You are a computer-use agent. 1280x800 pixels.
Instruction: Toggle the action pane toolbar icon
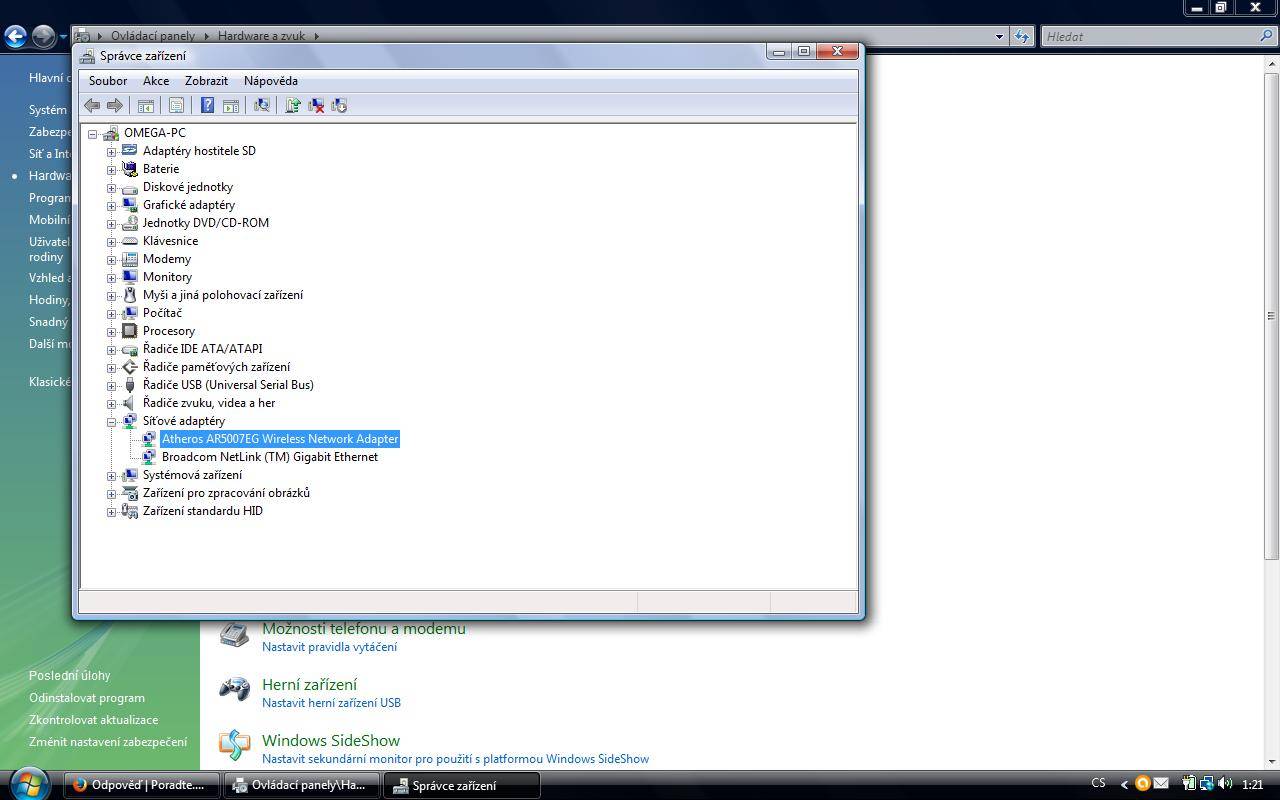click(230, 105)
